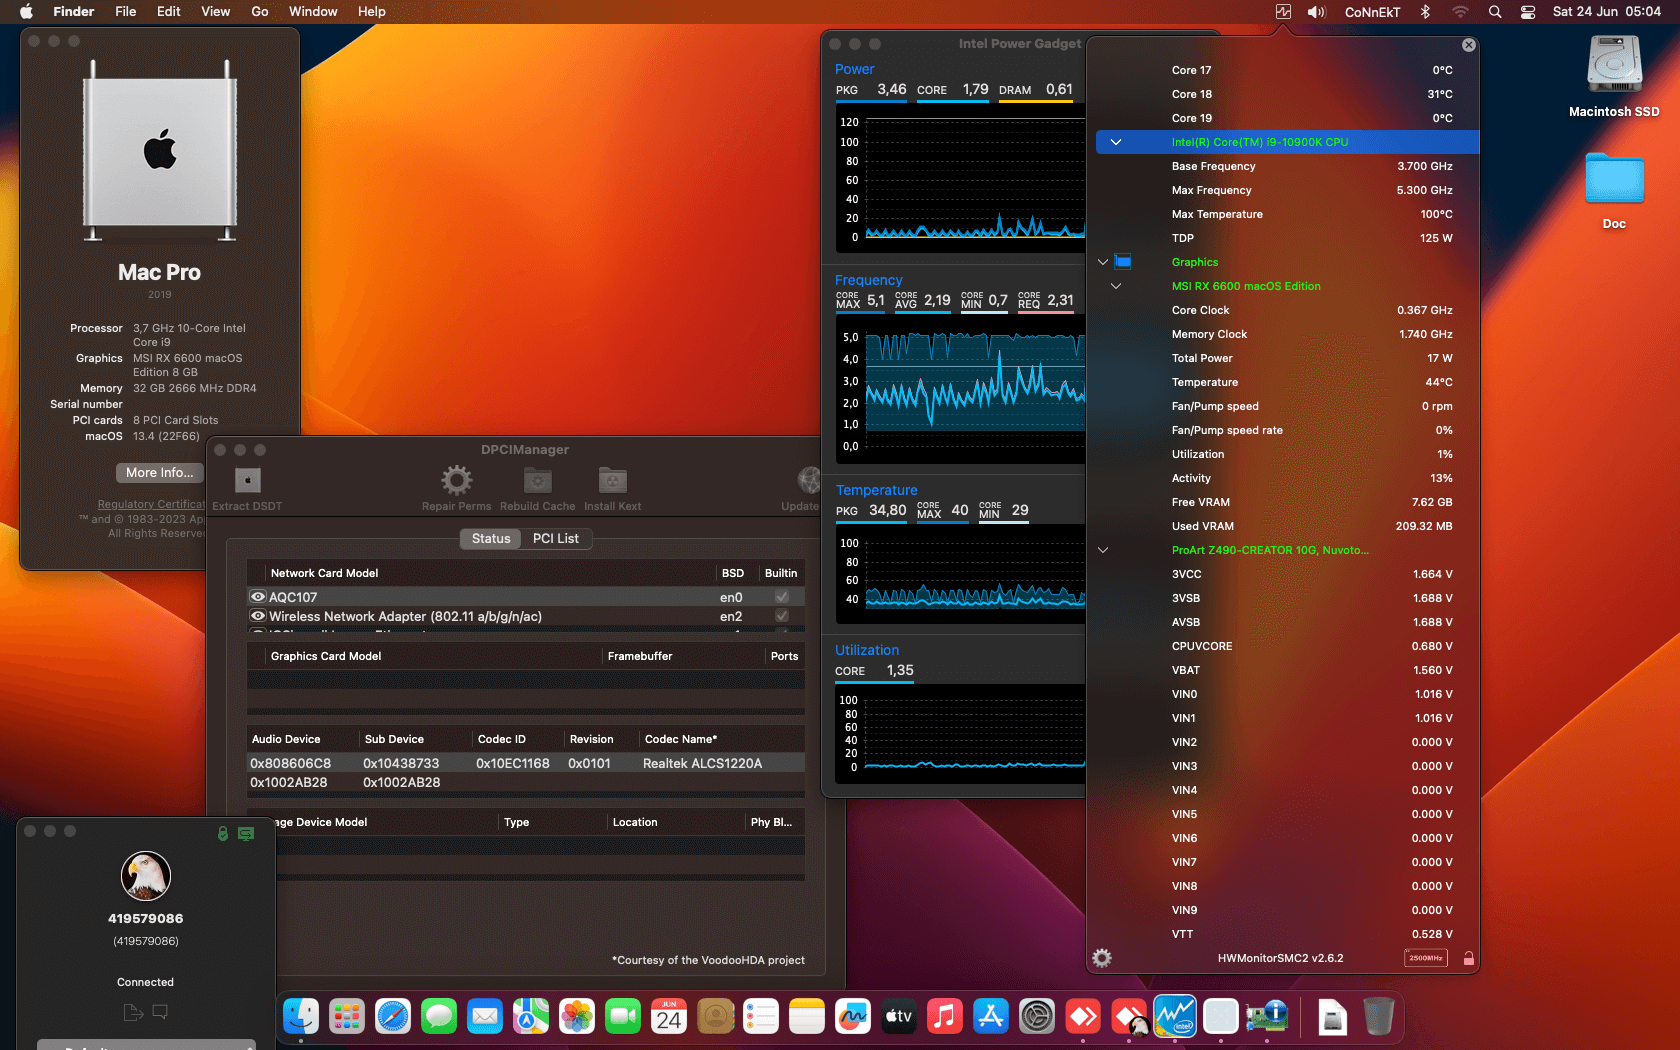Click the lock toggle in HWMonitorSMC2

[x=1468, y=957]
